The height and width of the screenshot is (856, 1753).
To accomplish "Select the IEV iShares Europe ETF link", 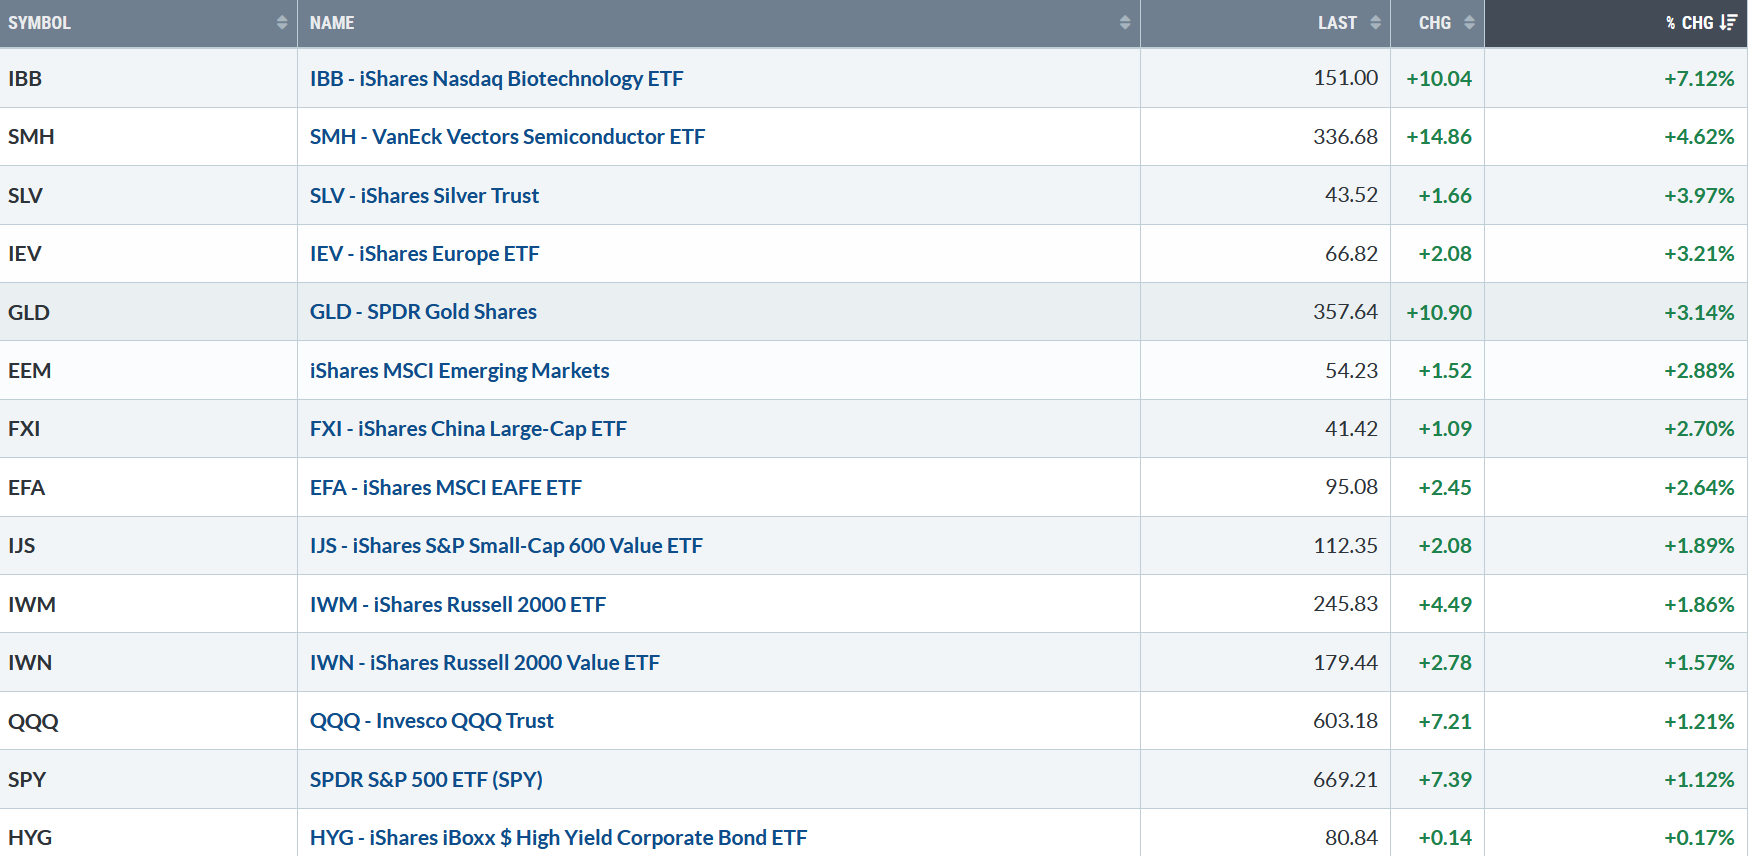I will [x=424, y=254].
